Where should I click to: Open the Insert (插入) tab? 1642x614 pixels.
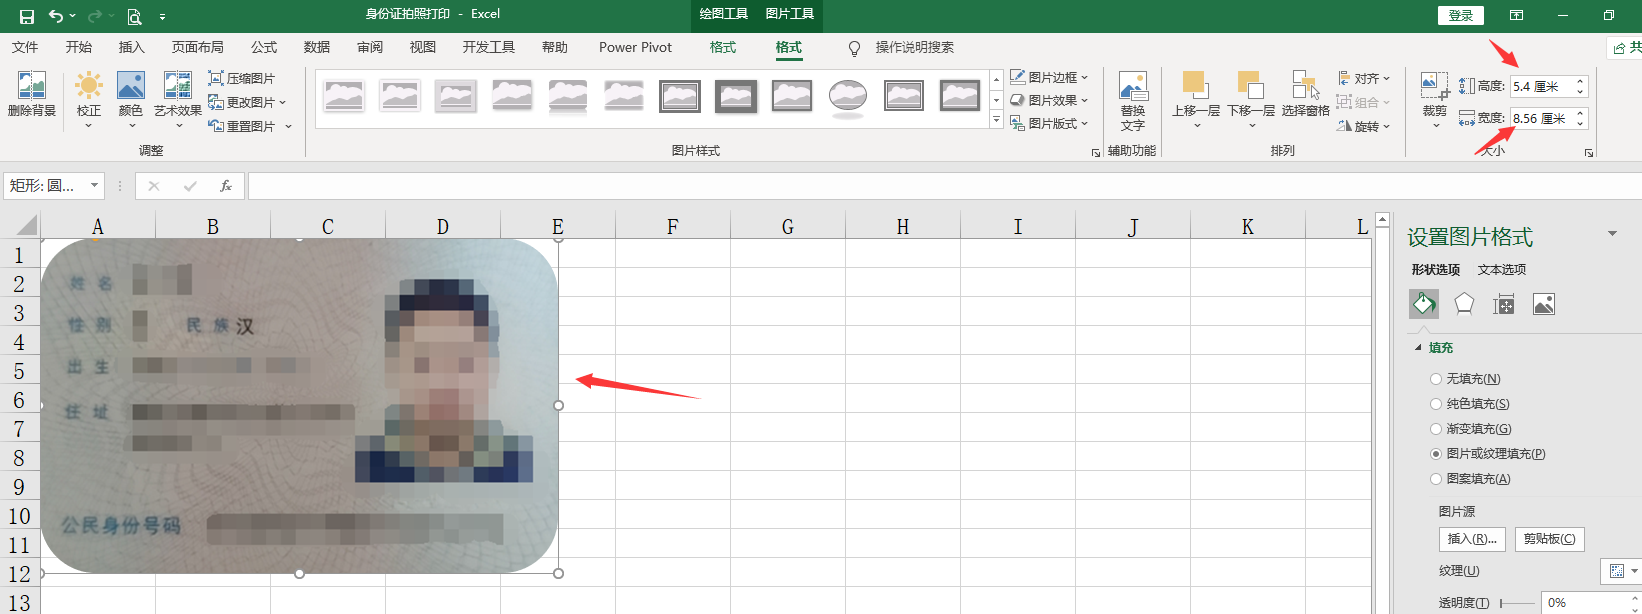pyautogui.click(x=132, y=47)
